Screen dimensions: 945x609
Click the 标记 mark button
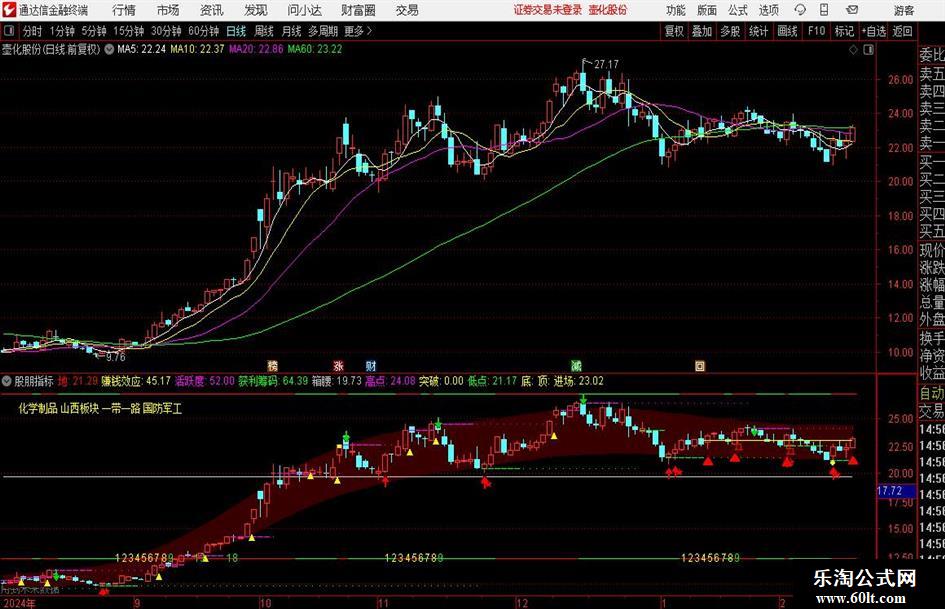point(844,31)
